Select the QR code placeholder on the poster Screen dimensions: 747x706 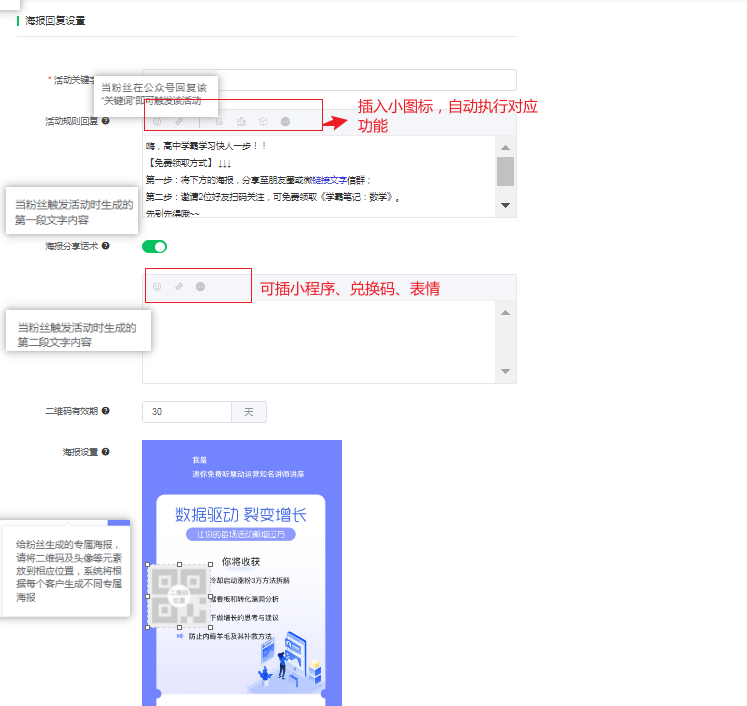click(x=179, y=595)
